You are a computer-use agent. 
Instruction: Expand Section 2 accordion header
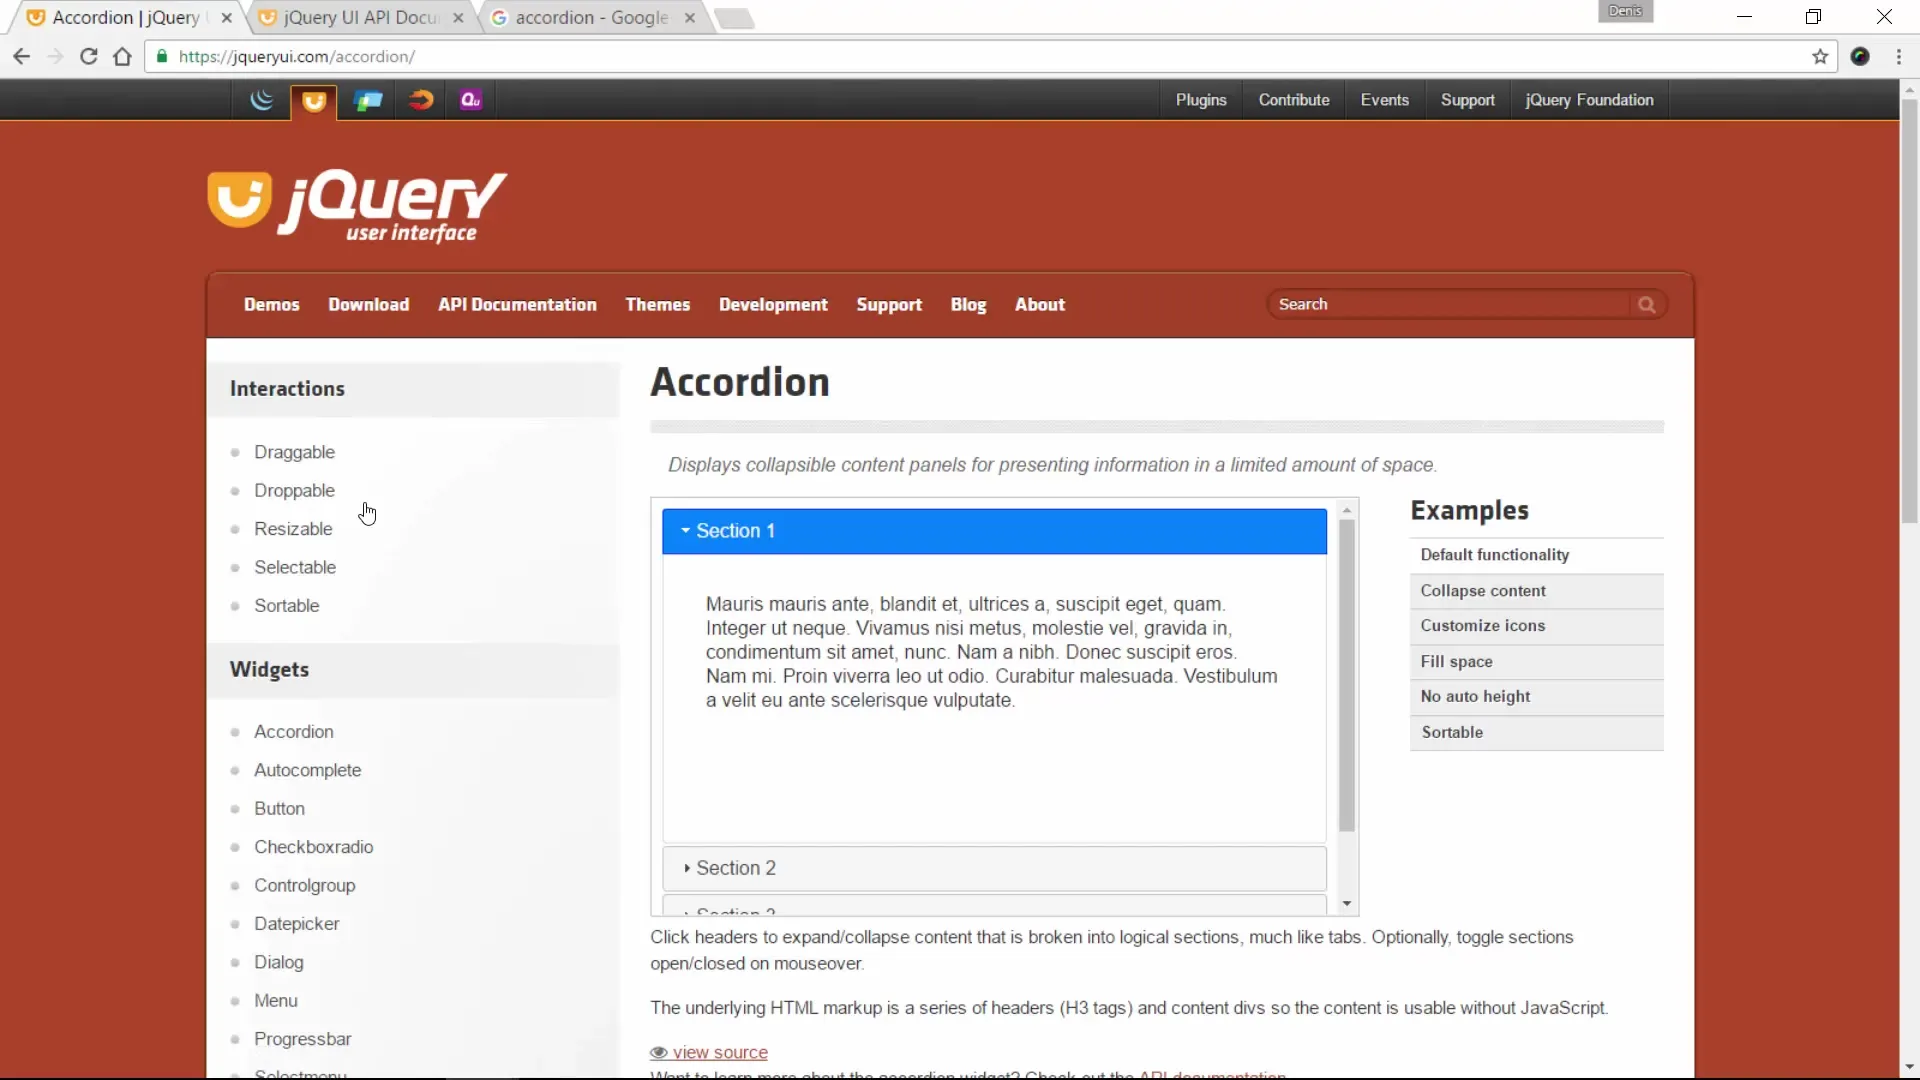click(x=994, y=868)
